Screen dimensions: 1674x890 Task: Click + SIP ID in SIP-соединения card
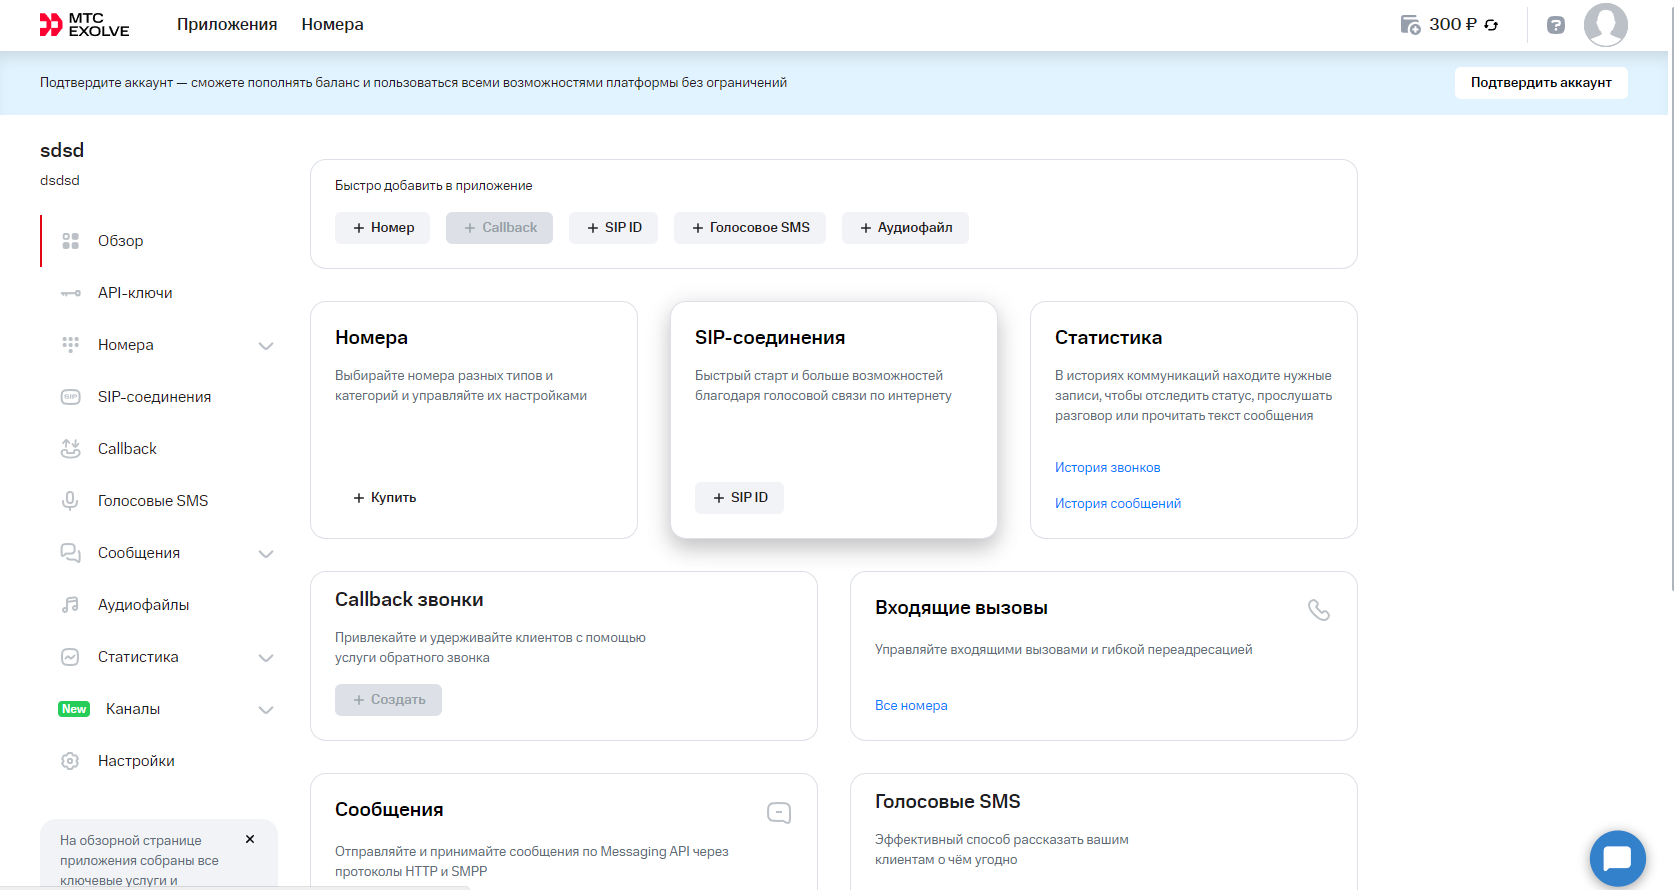pos(740,498)
